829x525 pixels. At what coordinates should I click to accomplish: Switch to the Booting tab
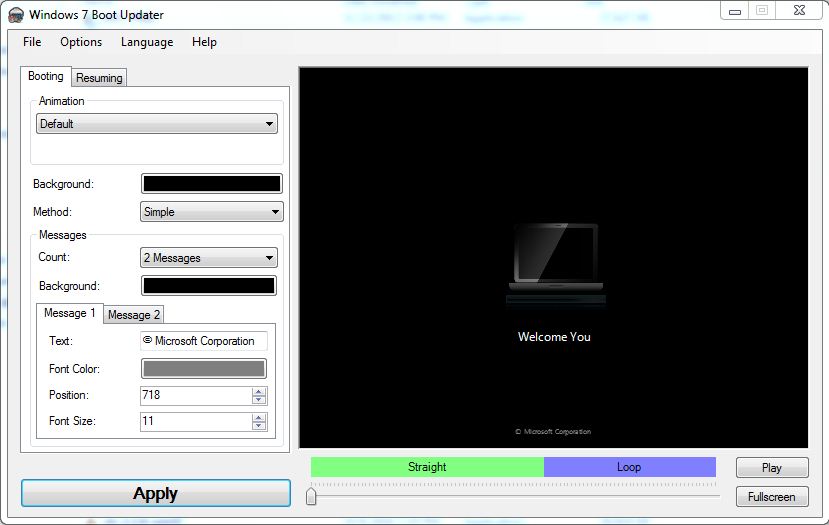click(46, 76)
